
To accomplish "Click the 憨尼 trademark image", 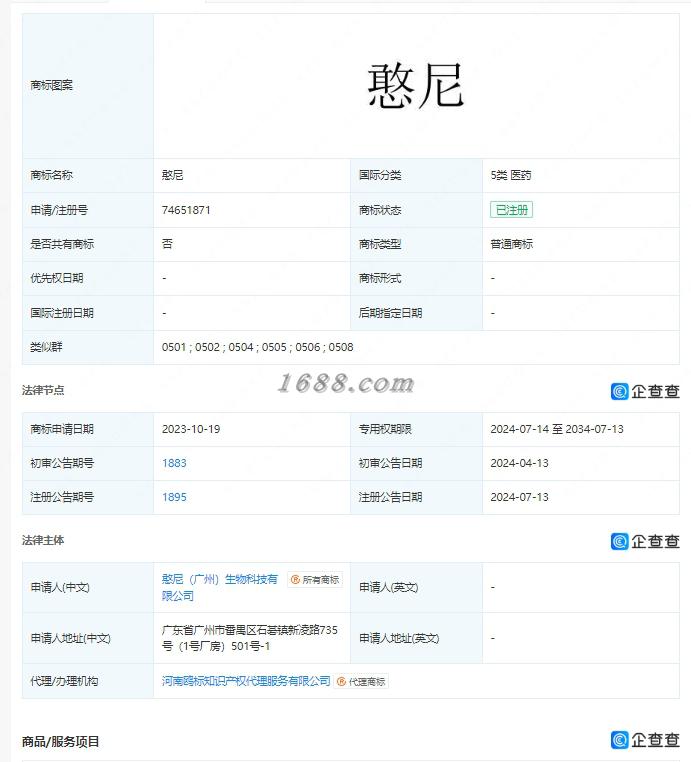I will 416,86.
